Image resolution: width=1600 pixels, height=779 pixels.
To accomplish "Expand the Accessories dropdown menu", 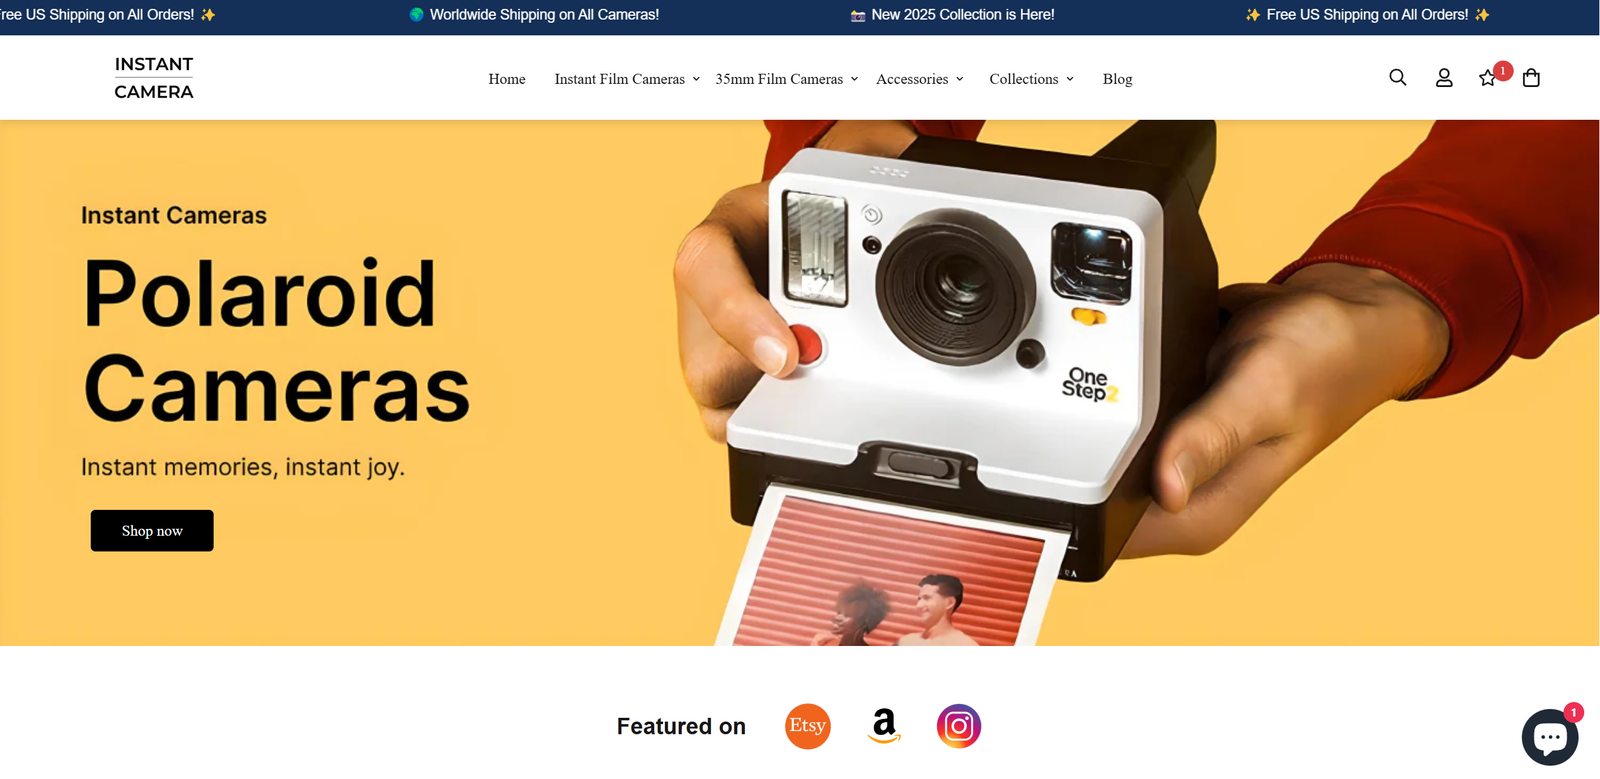I will [x=920, y=79].
